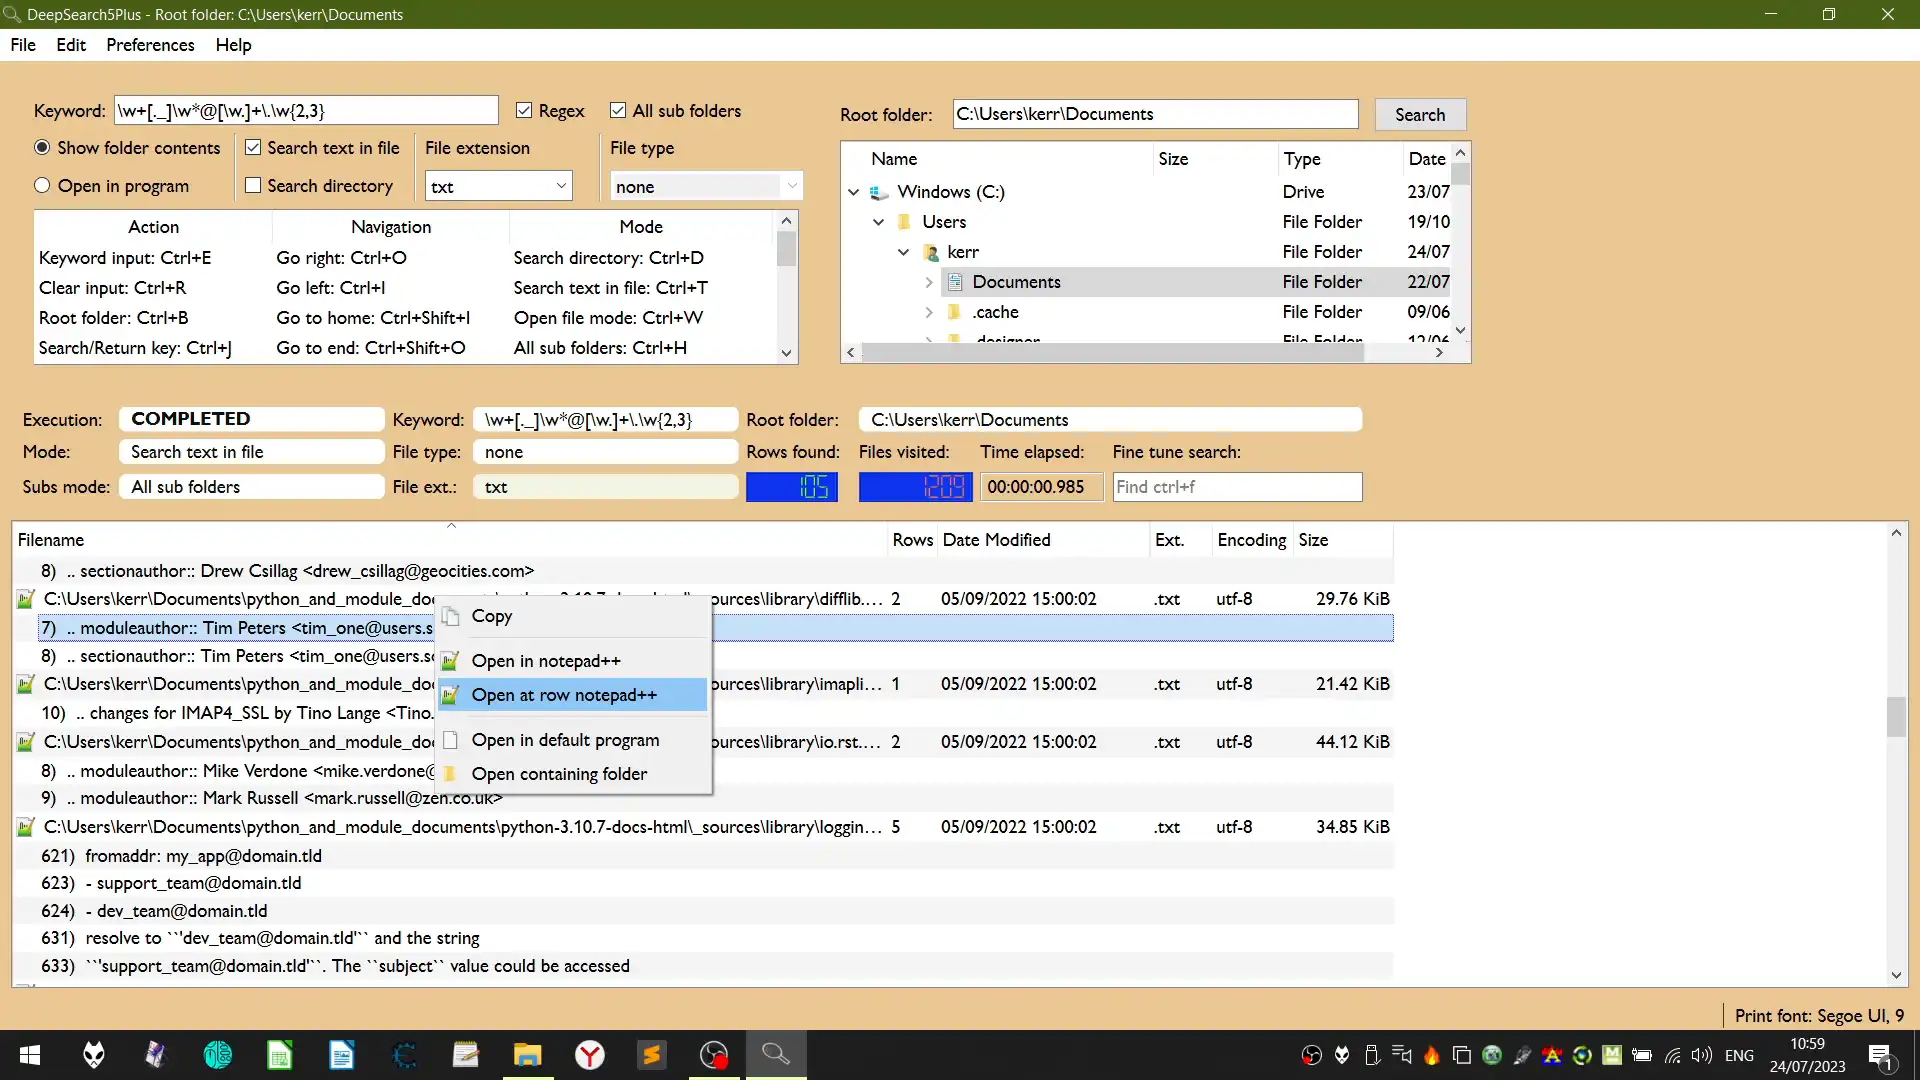The height and width of the screenshot is (1080, 1920).
Task: Collapse the Users tree node
Action: point(879,222)
